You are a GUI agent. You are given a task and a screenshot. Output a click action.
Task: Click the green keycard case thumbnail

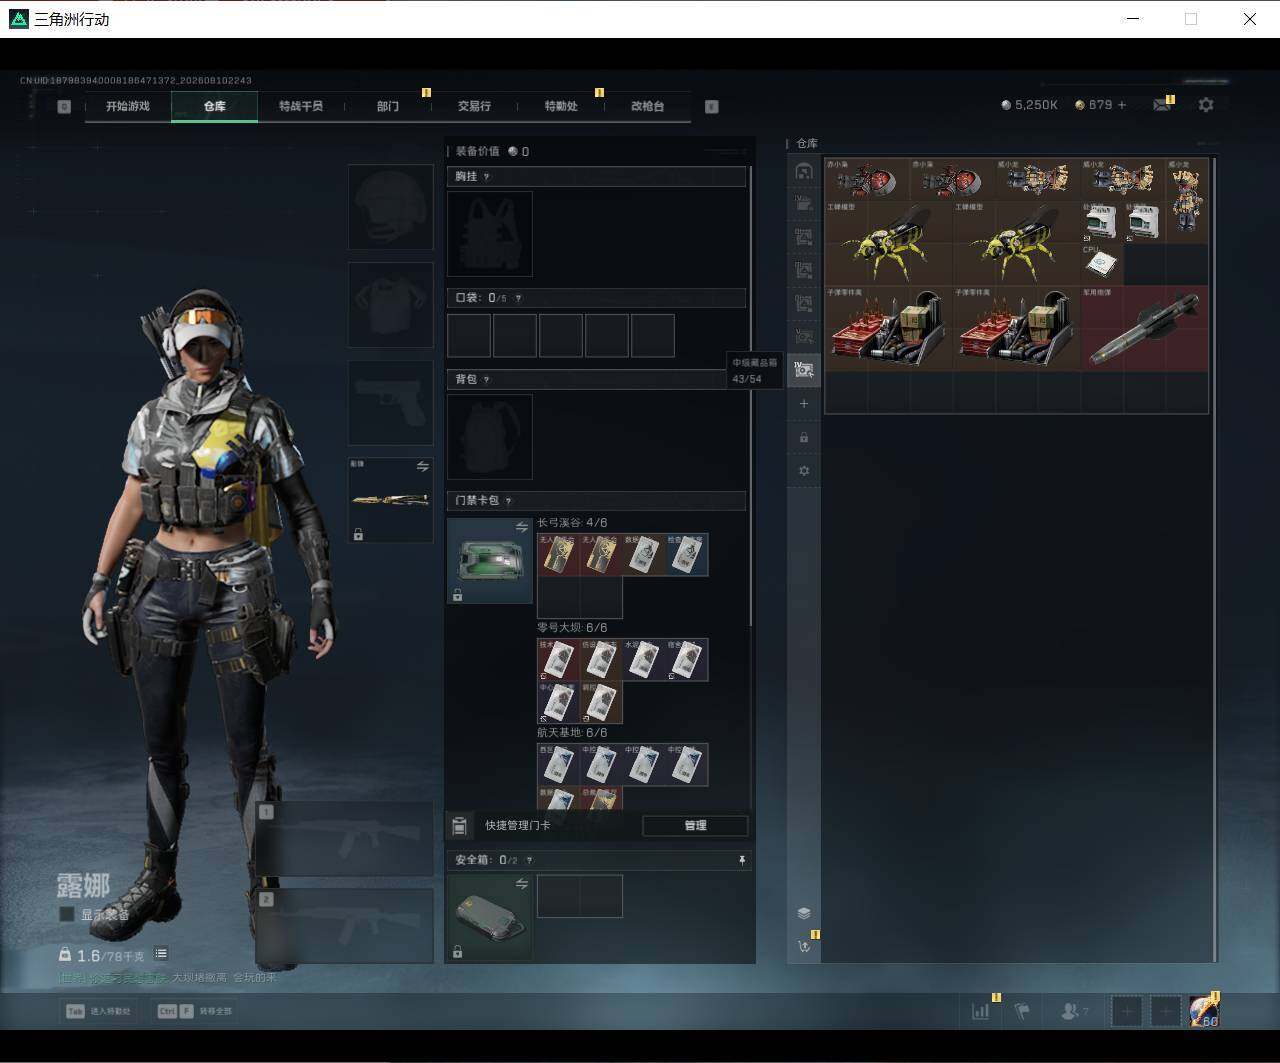tap(489, 560)
